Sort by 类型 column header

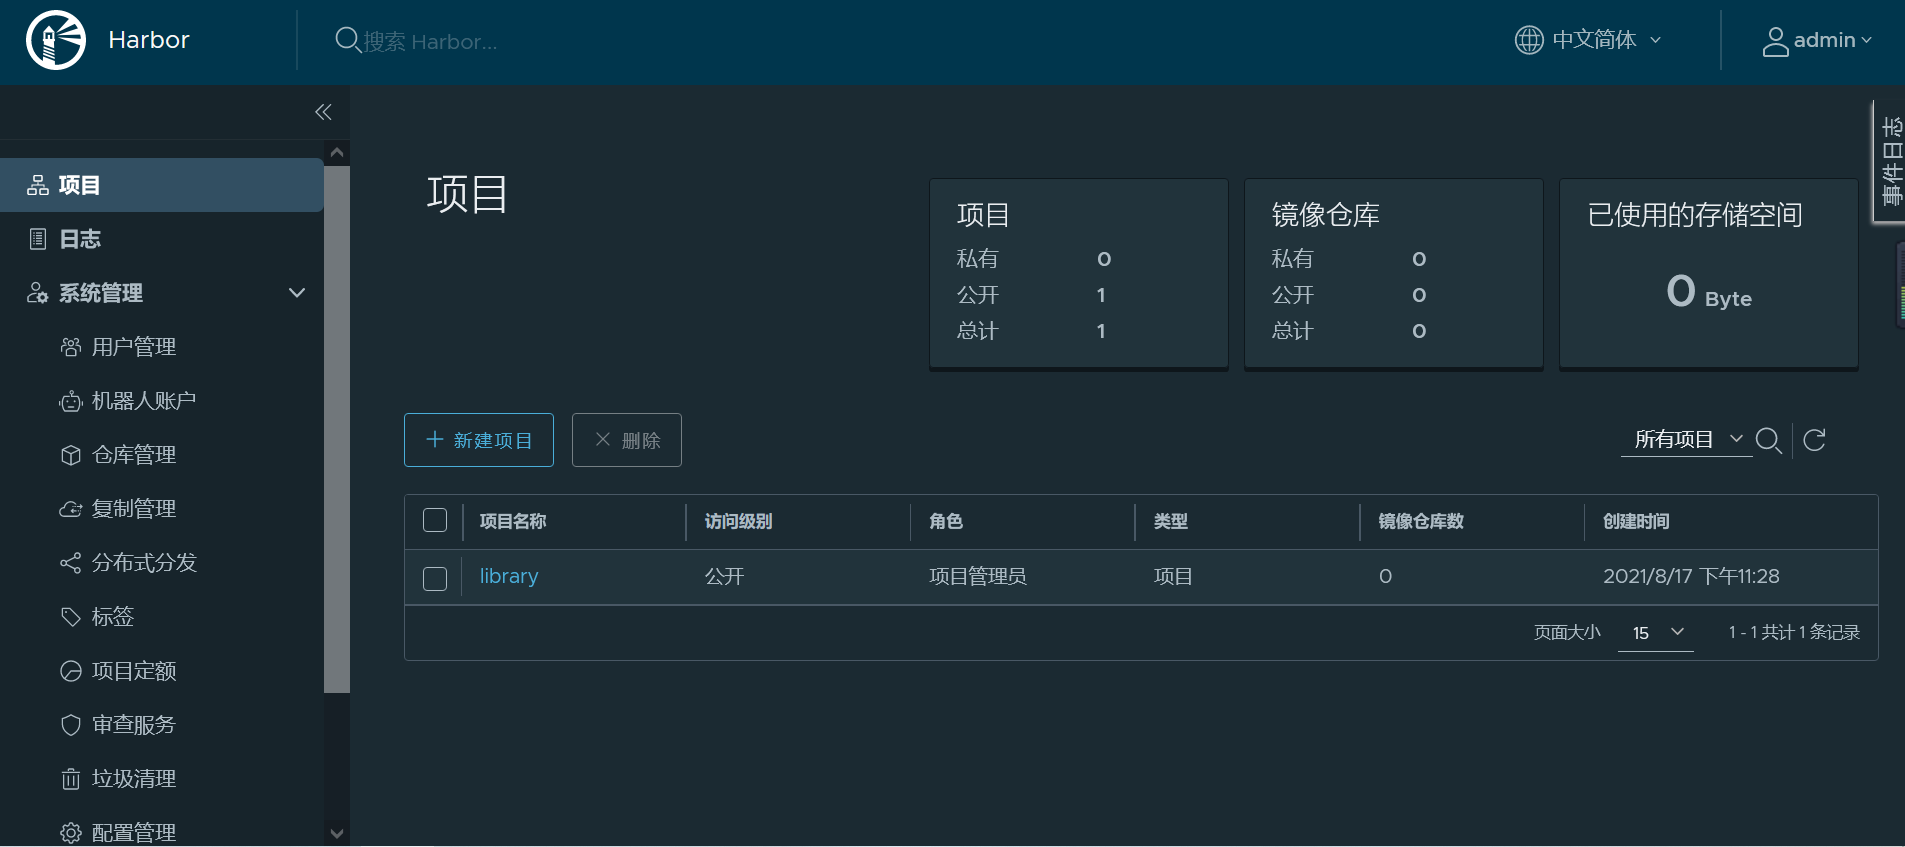[1171, 521]
